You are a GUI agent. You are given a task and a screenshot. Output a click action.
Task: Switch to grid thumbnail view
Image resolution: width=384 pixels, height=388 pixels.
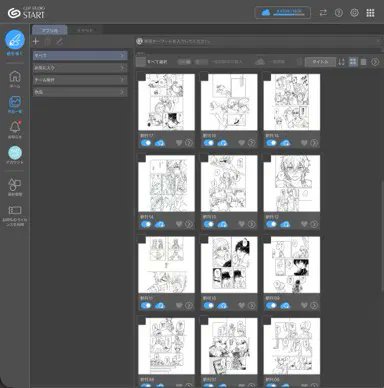coord(353,62)
